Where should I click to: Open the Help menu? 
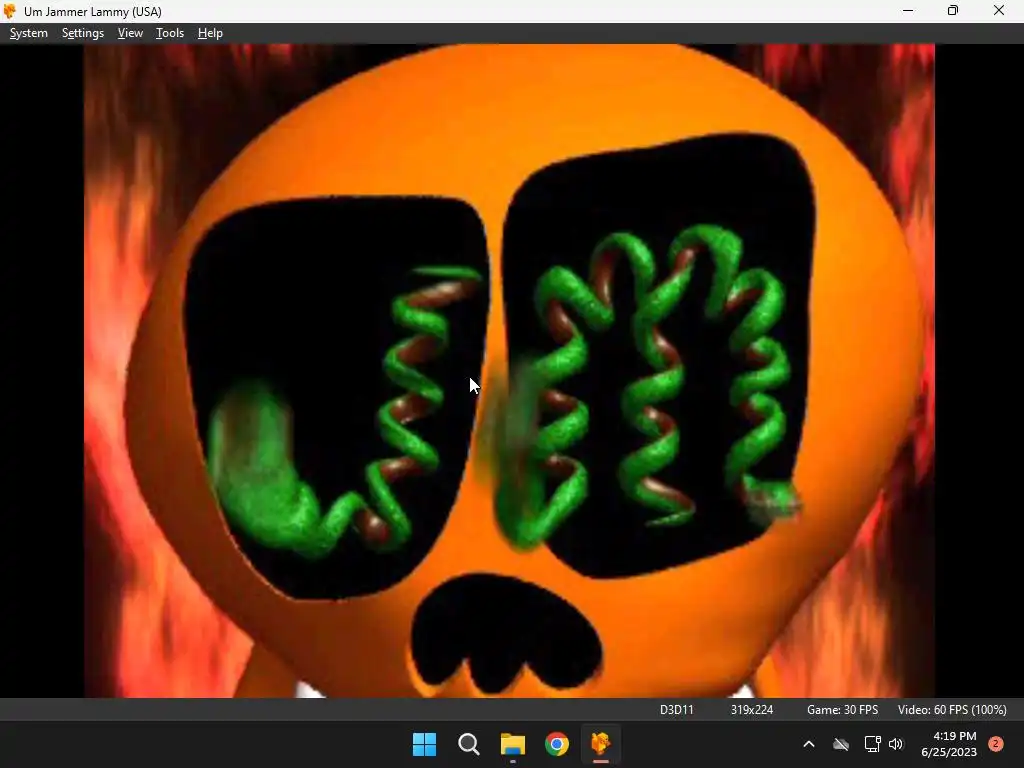point(210,33)
